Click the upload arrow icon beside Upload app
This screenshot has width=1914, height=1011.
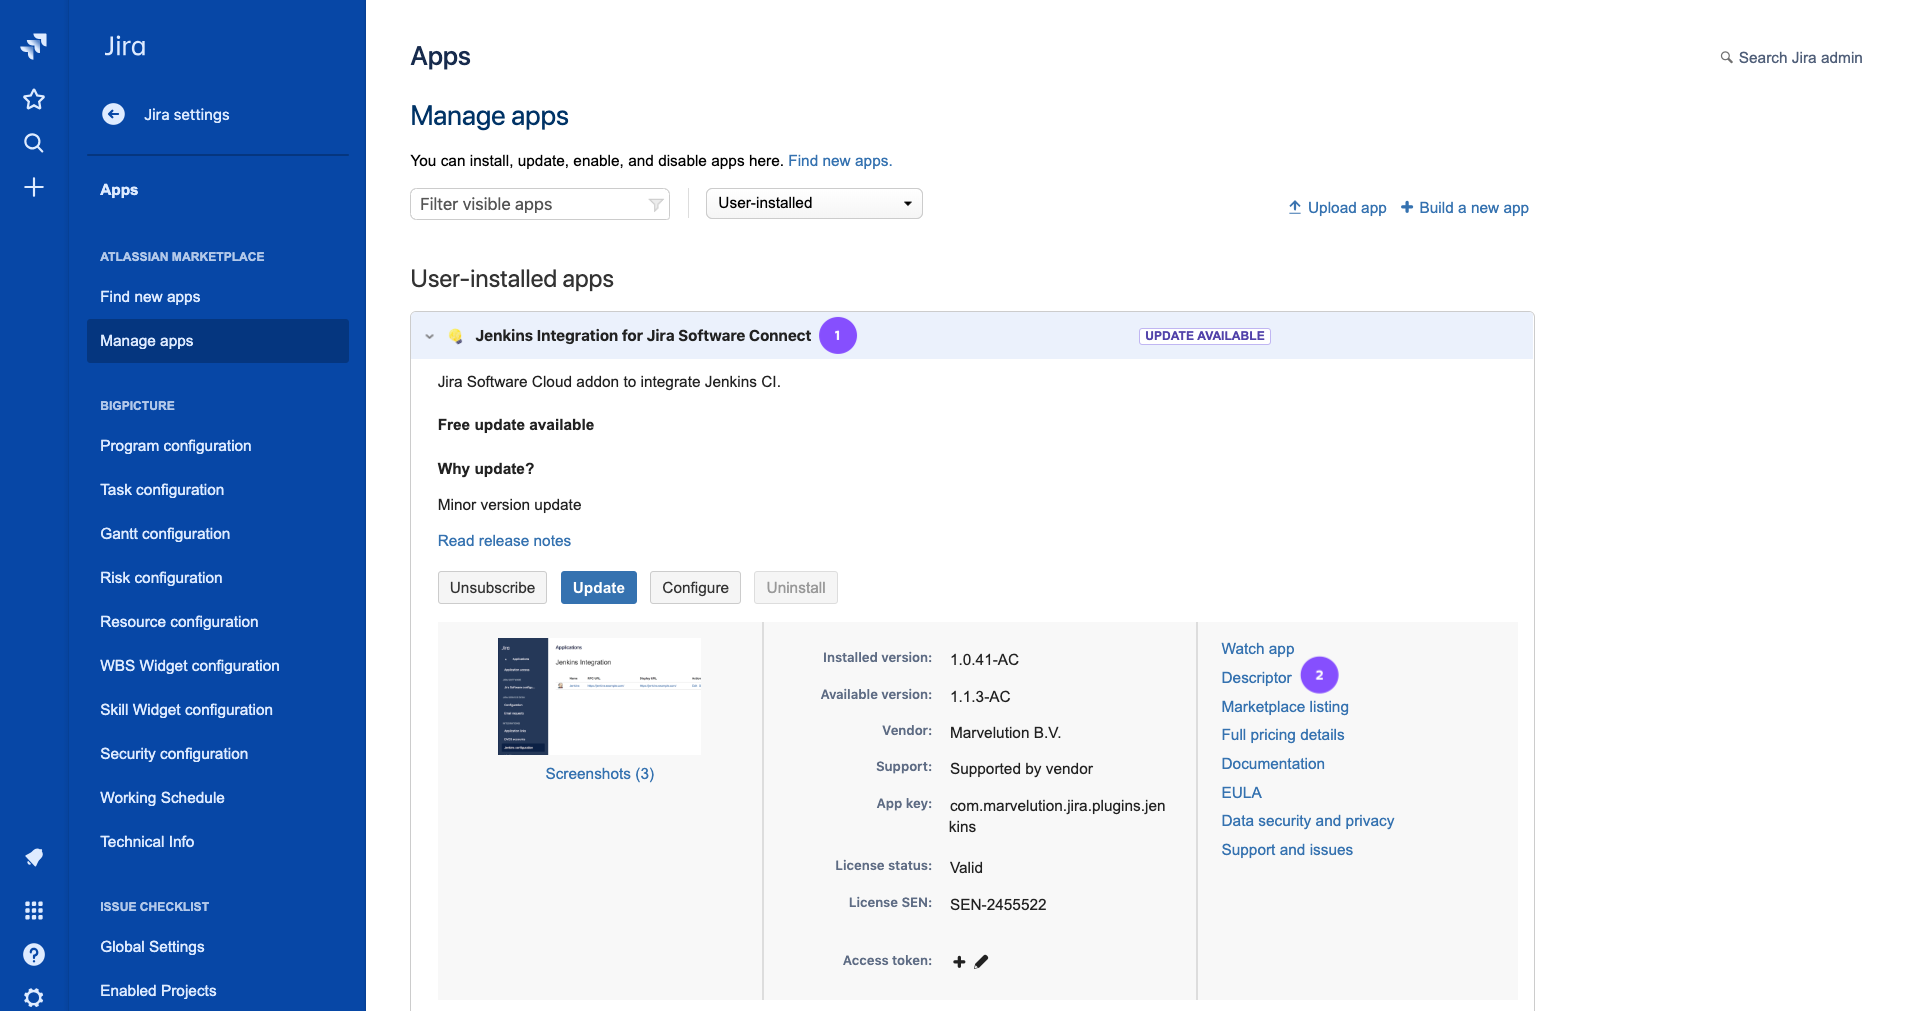click(1295, 207)
